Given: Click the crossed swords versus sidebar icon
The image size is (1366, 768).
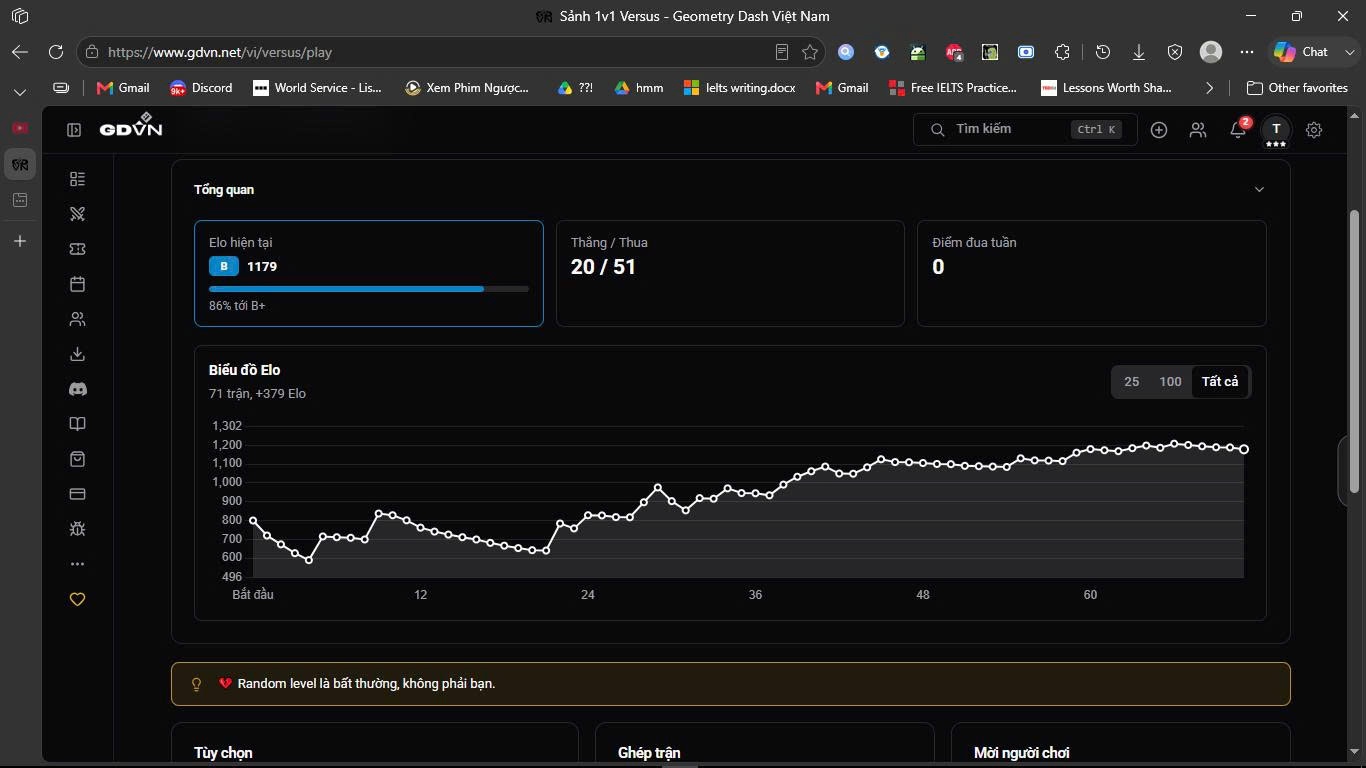Looking at the screenshot, I should [x=77, y=214].
